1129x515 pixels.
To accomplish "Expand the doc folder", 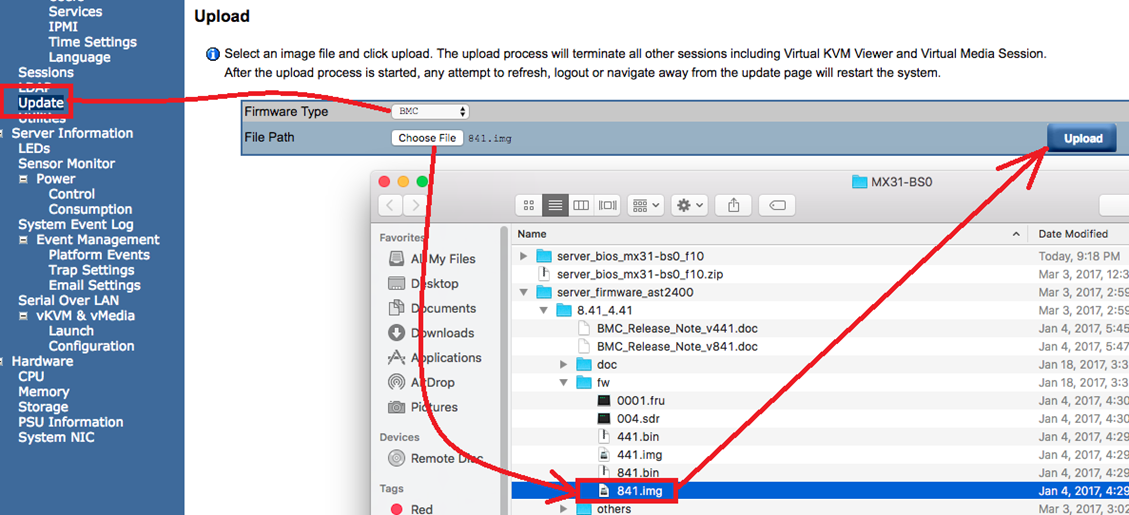I will click(x=564, y=365).
